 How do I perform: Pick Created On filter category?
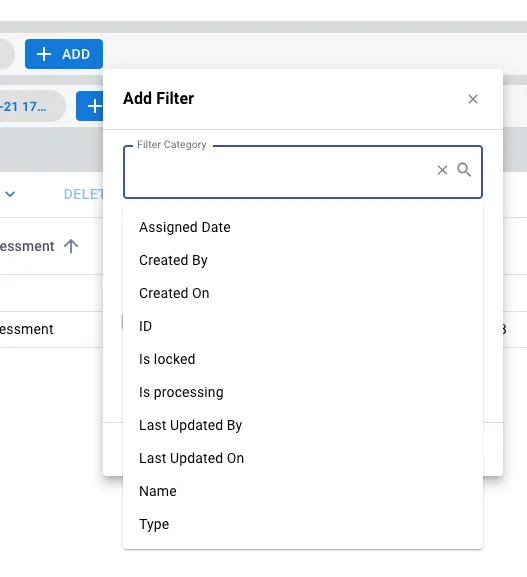pos(303,293)
